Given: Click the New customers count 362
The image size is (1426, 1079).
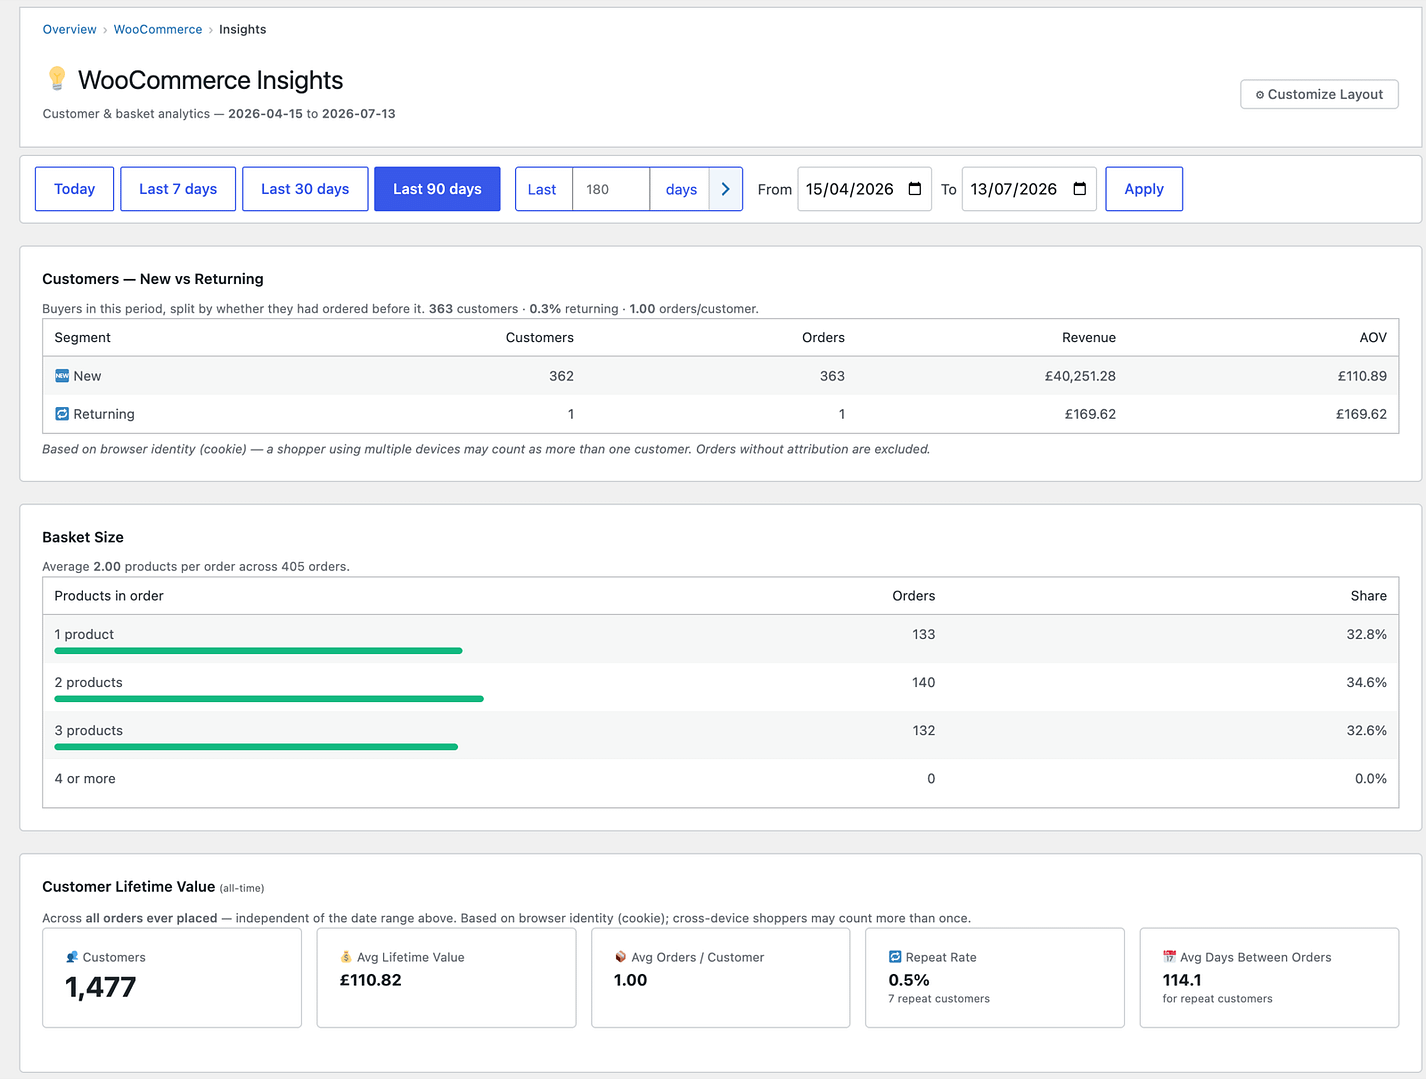Looking at the screenshot, I should click(x=561, y=376).
